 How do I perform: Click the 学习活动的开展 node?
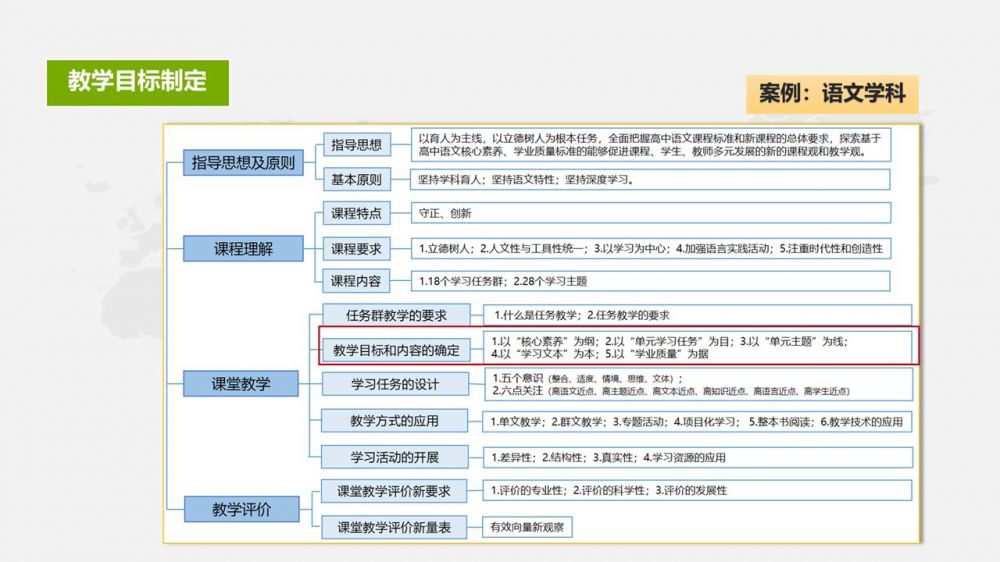(394, 457)
